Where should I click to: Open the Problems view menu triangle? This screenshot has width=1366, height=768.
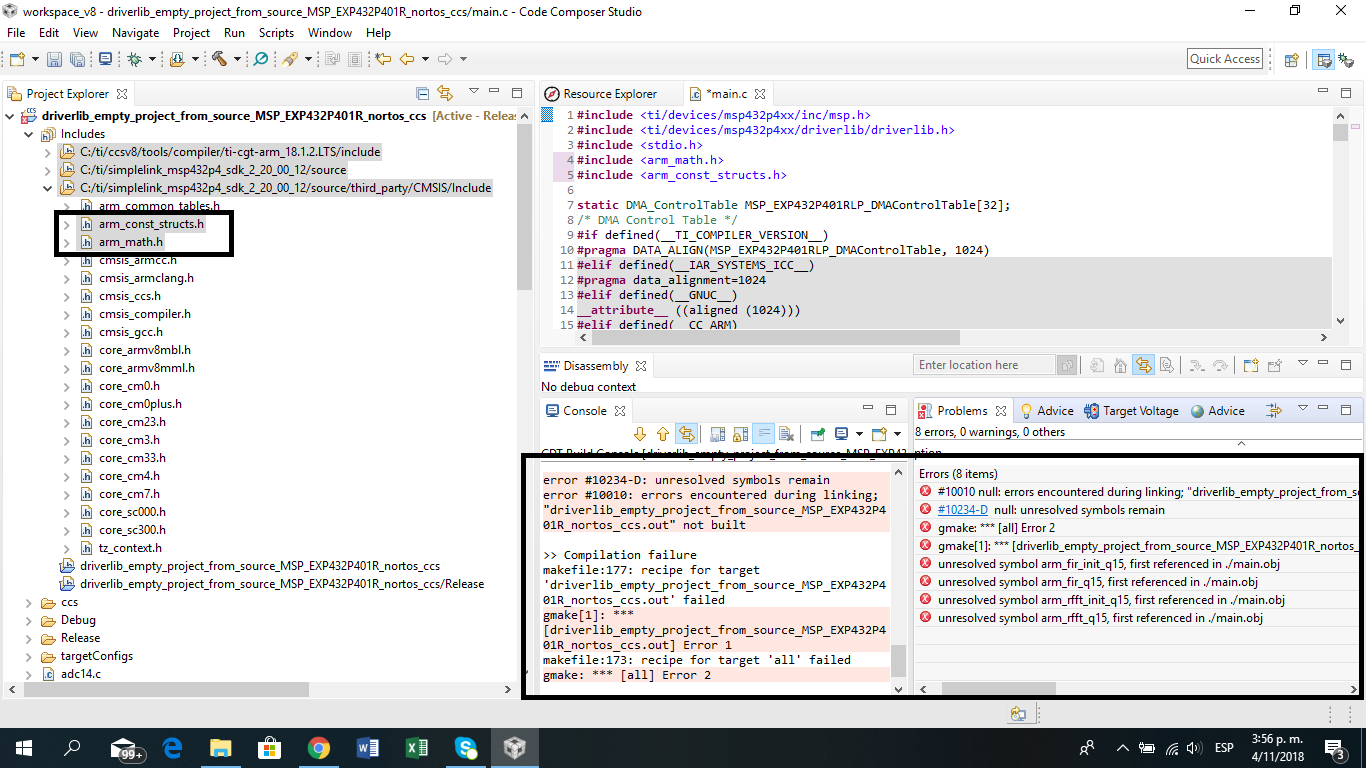(1302, 408)
